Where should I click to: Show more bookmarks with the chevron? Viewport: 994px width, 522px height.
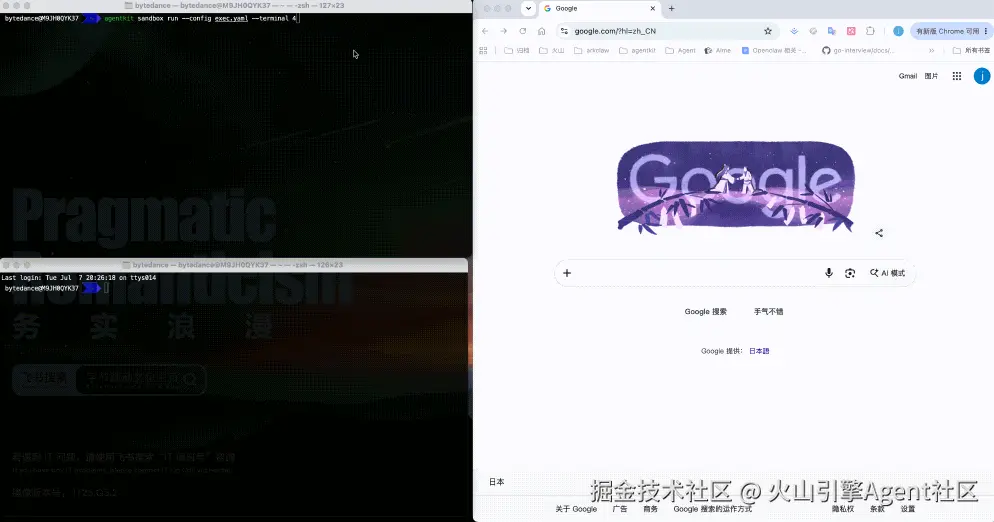931,51
